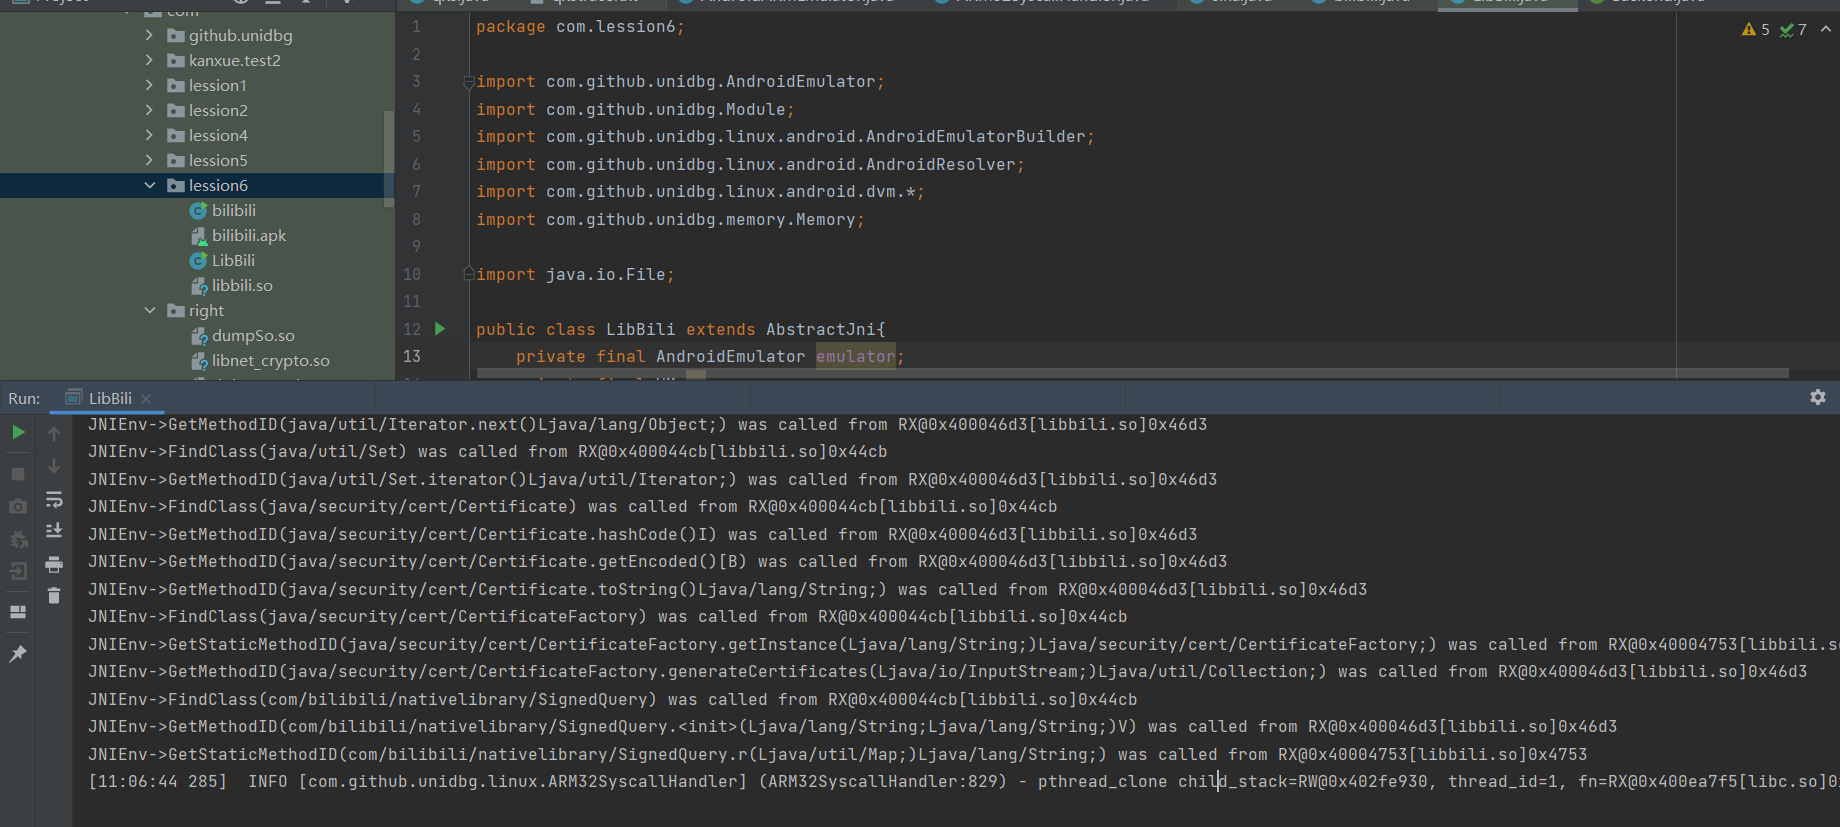Click 'import java.io.File;' code line
The width and height of the screenshot is (1840, 827).
tap(575, 274)
